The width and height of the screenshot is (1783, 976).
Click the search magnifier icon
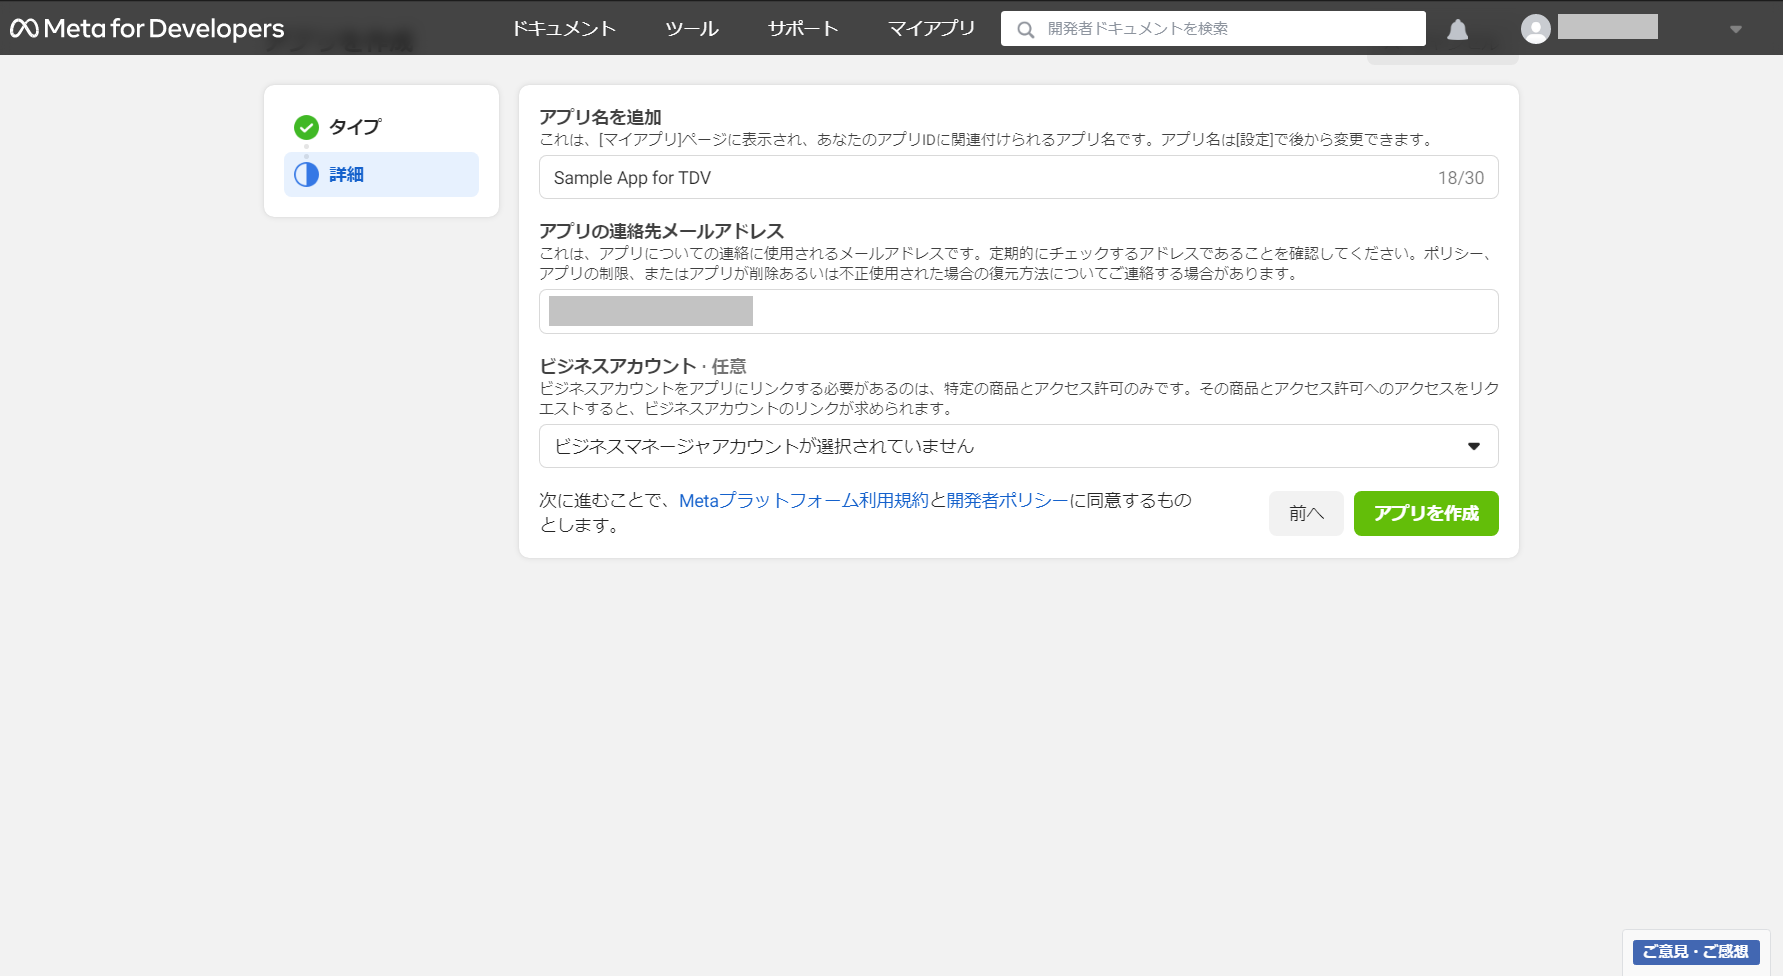click(x=1025, y=30)
